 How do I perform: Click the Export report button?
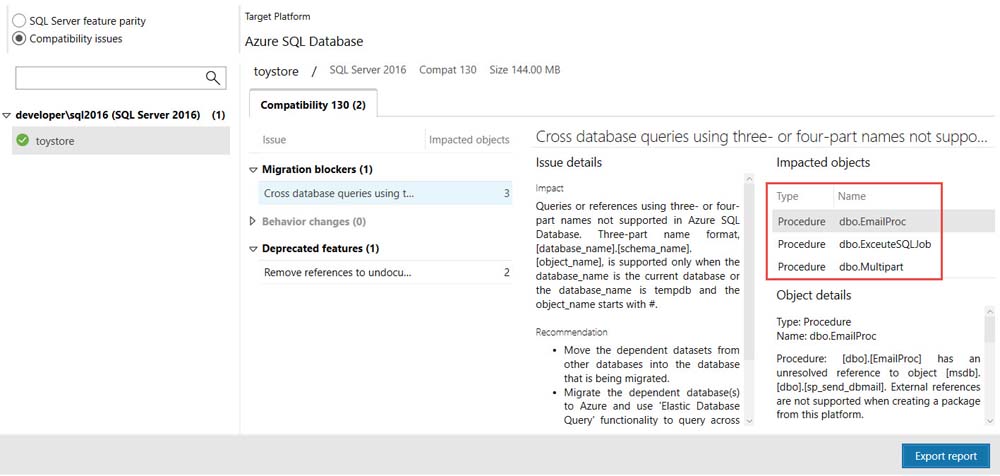pyautogui.click(x=945, y=456)
